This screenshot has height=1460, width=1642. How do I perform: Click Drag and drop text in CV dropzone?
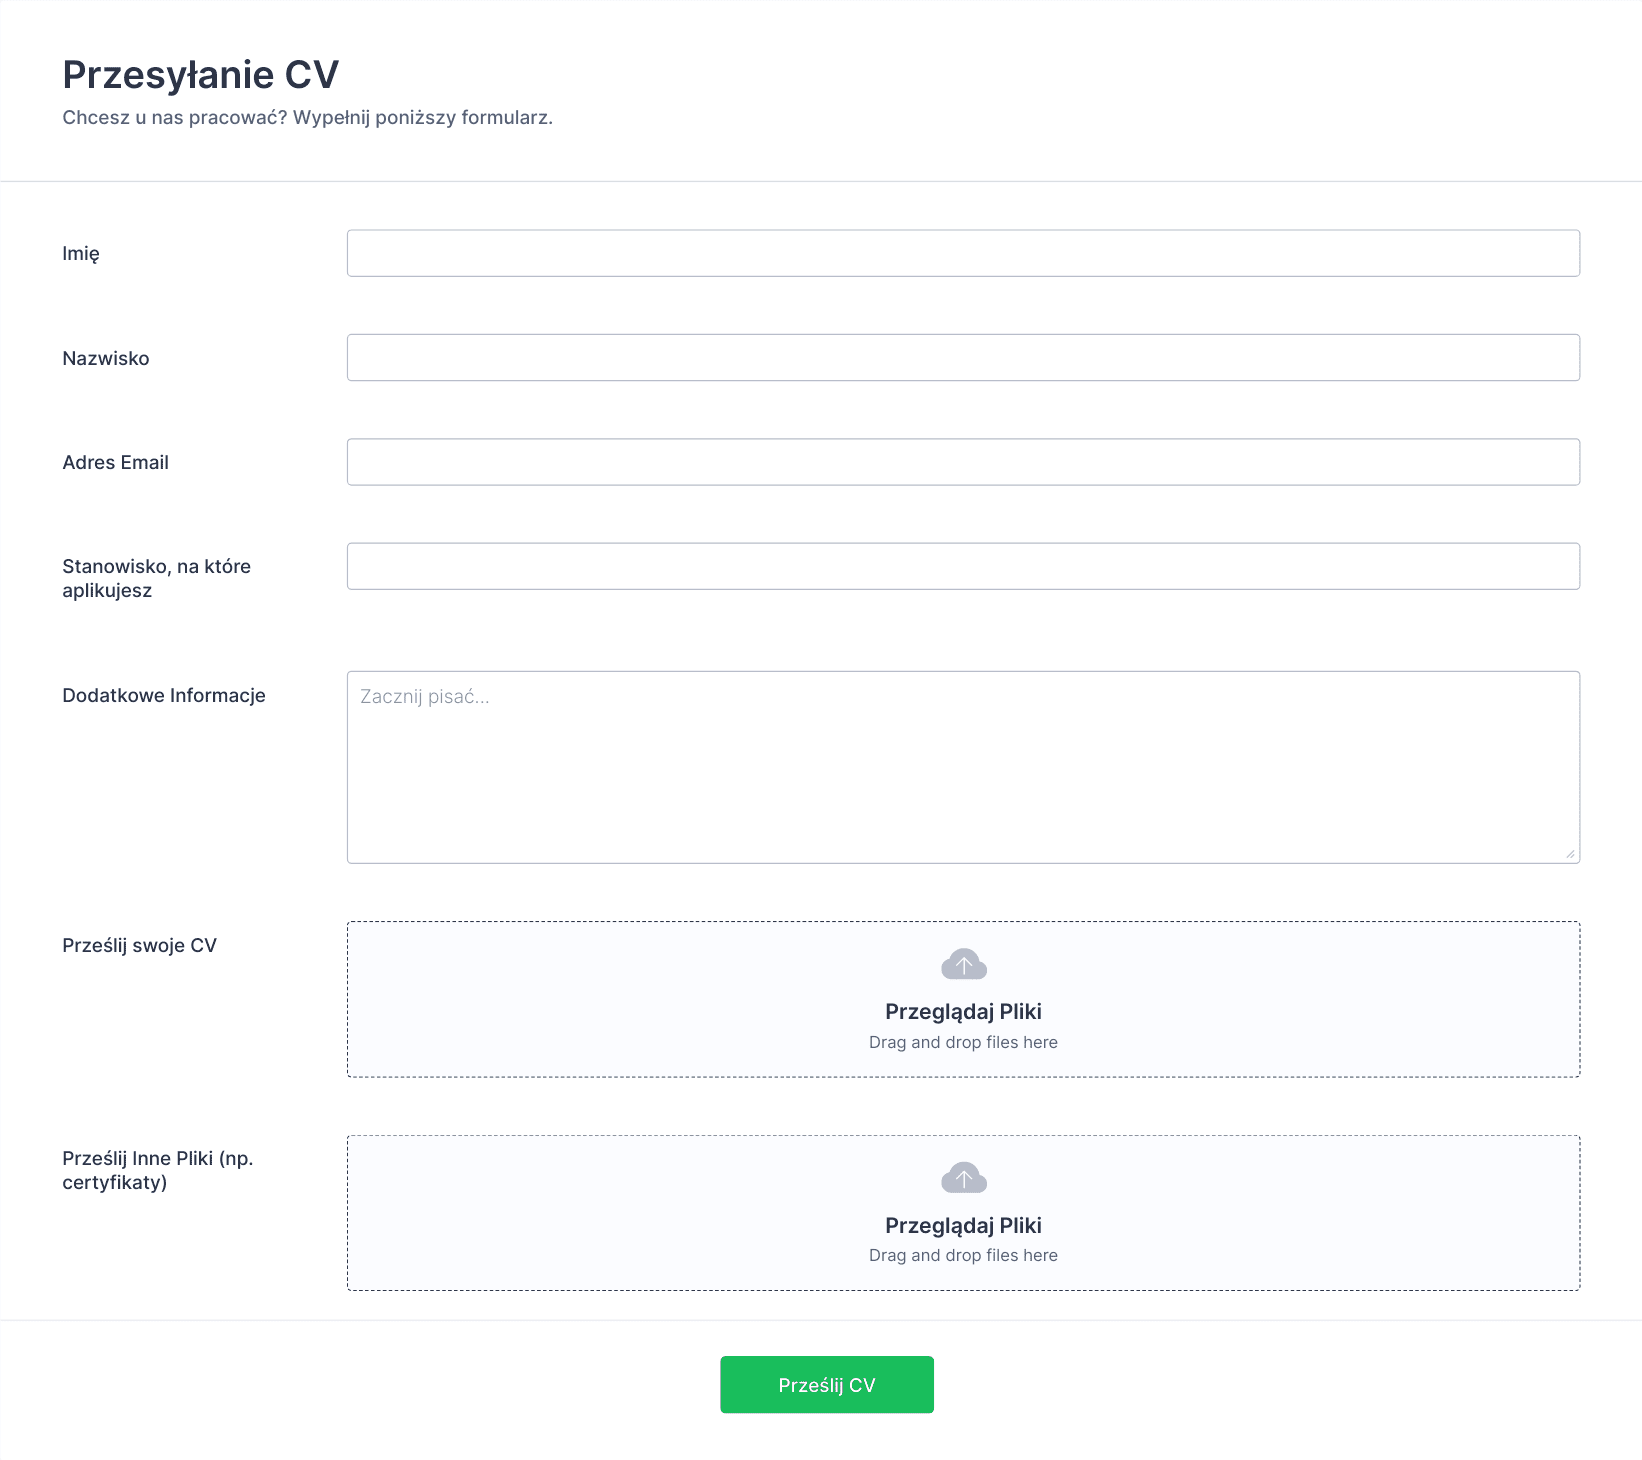(x=963, y=1042)
